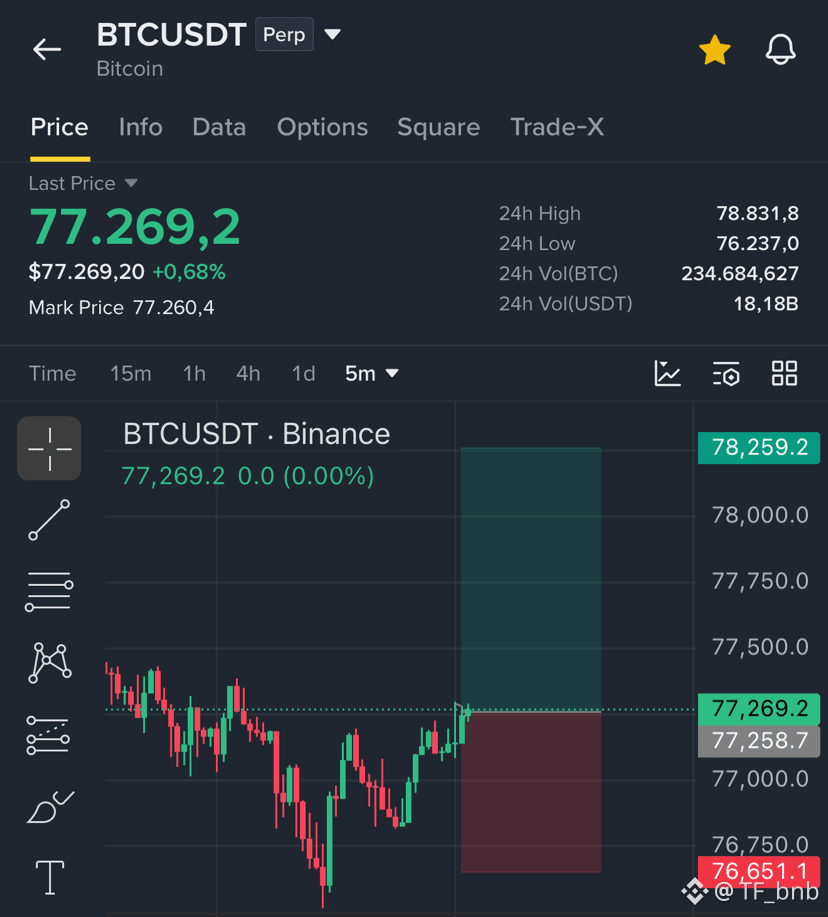Open chart indicators line-graph icon
The width and height of the screenshot is (828, 917).
[x=667, y=373]
